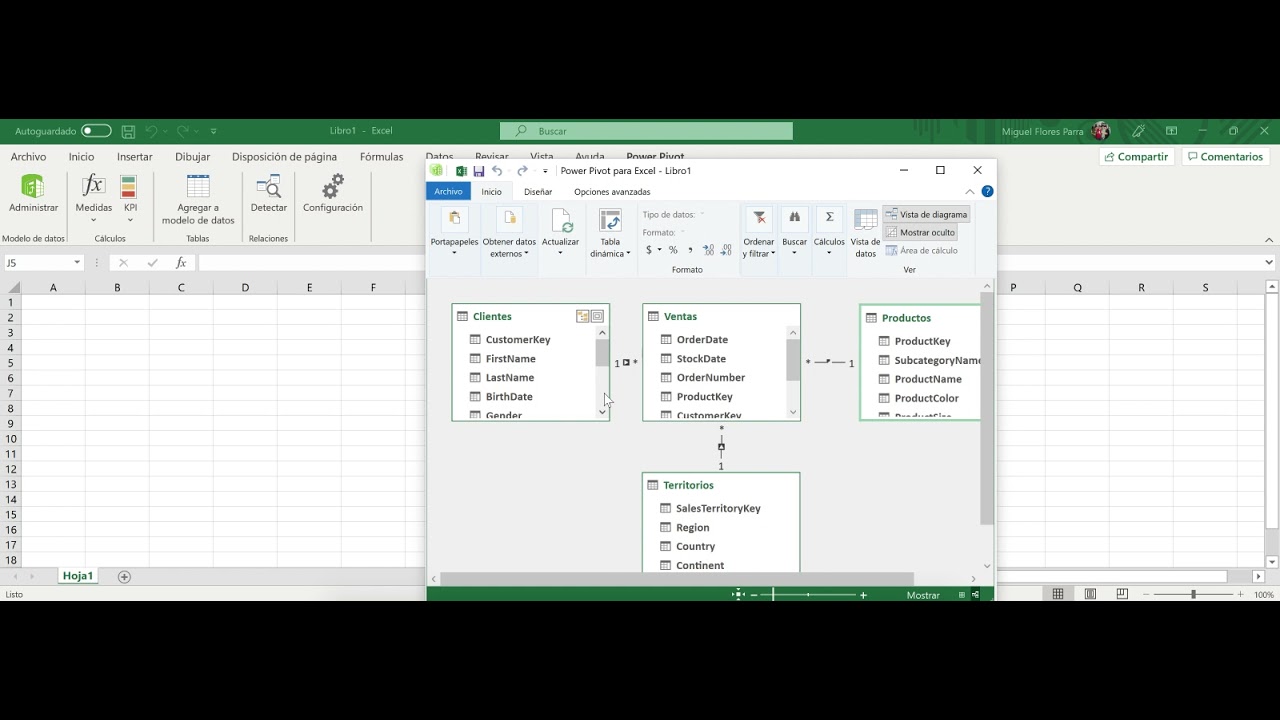Switch to Excel Insertar tab
The image size is (1280, 720).
135,157
